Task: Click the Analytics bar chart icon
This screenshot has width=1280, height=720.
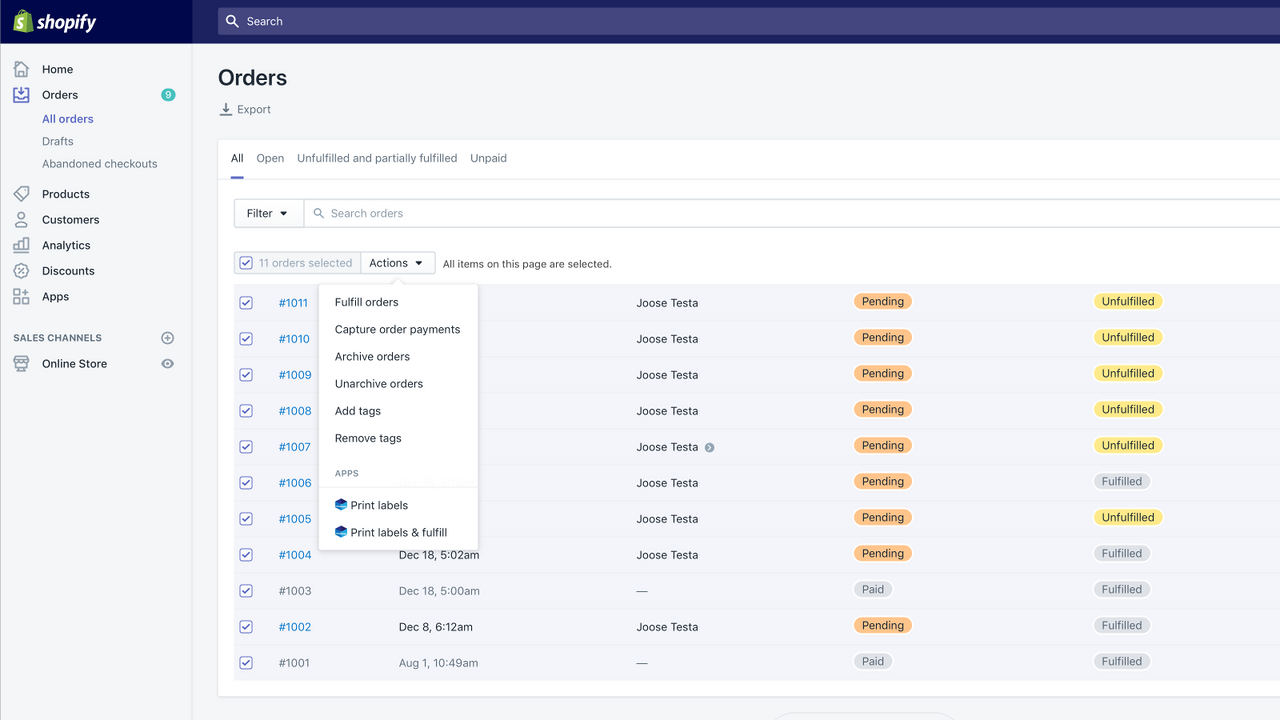Action: click(x=21, y=245)
